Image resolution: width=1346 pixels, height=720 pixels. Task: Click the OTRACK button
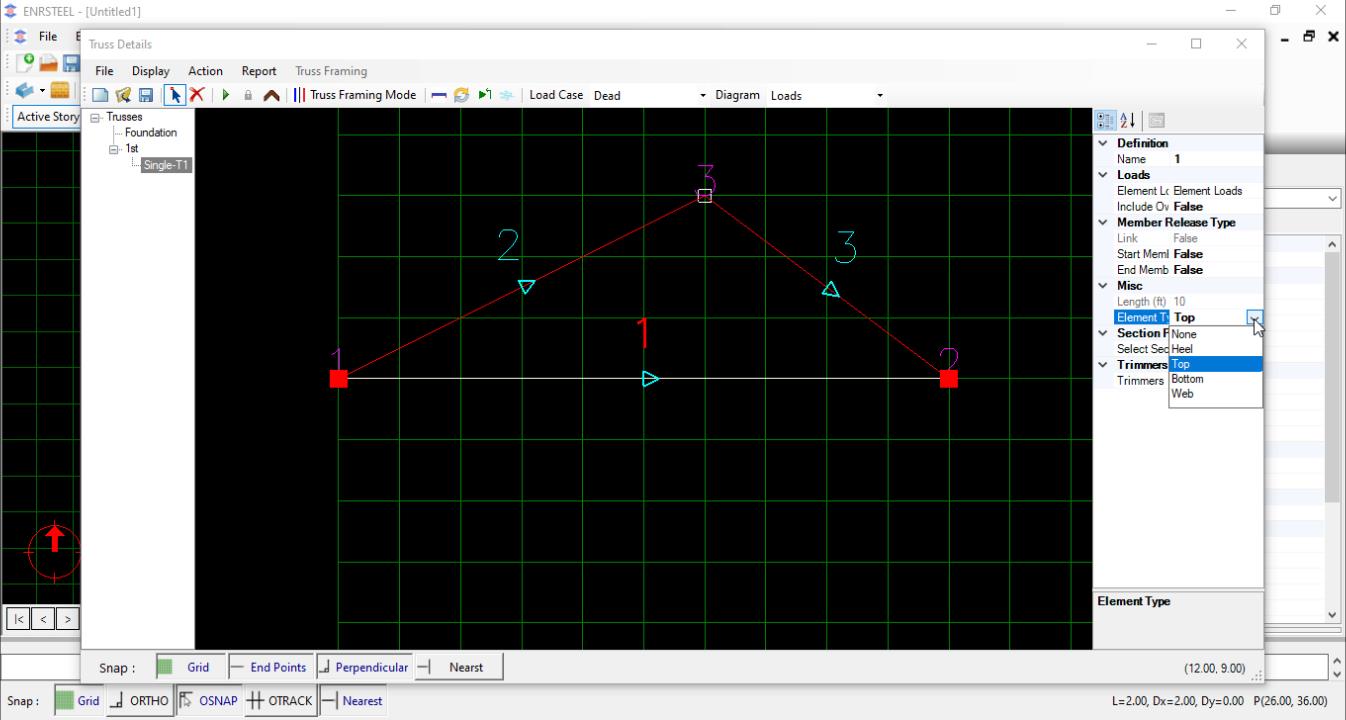pos(280,701)
